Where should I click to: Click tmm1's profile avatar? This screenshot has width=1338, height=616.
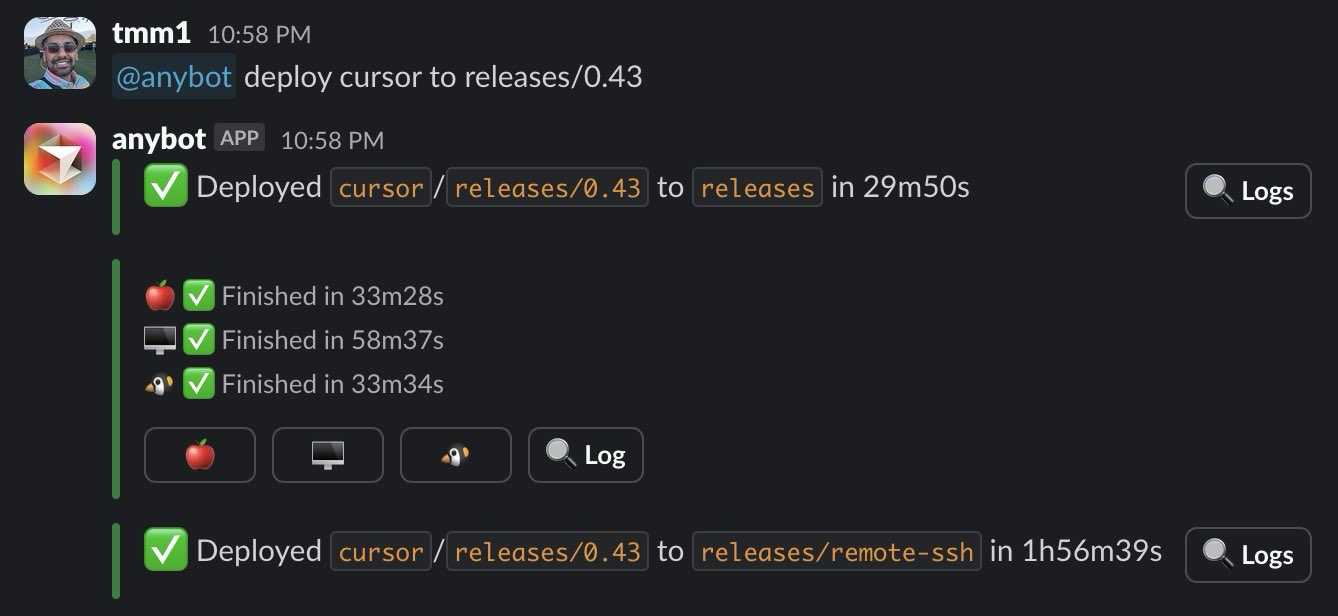pos(60,53)
